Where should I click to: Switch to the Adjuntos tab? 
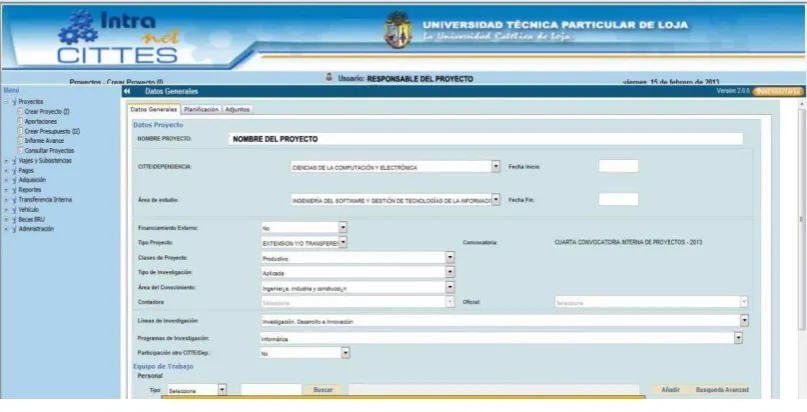tap(237, 110)
